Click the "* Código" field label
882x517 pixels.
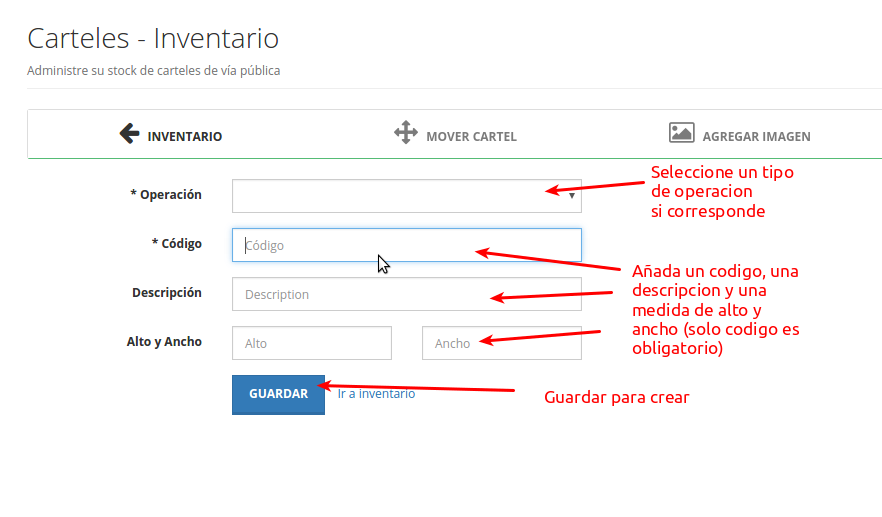click(177, 244)
